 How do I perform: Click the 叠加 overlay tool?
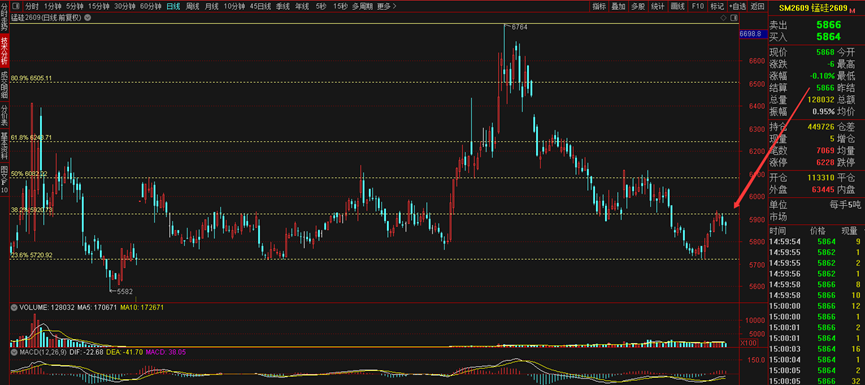click(x=619, y=7)
